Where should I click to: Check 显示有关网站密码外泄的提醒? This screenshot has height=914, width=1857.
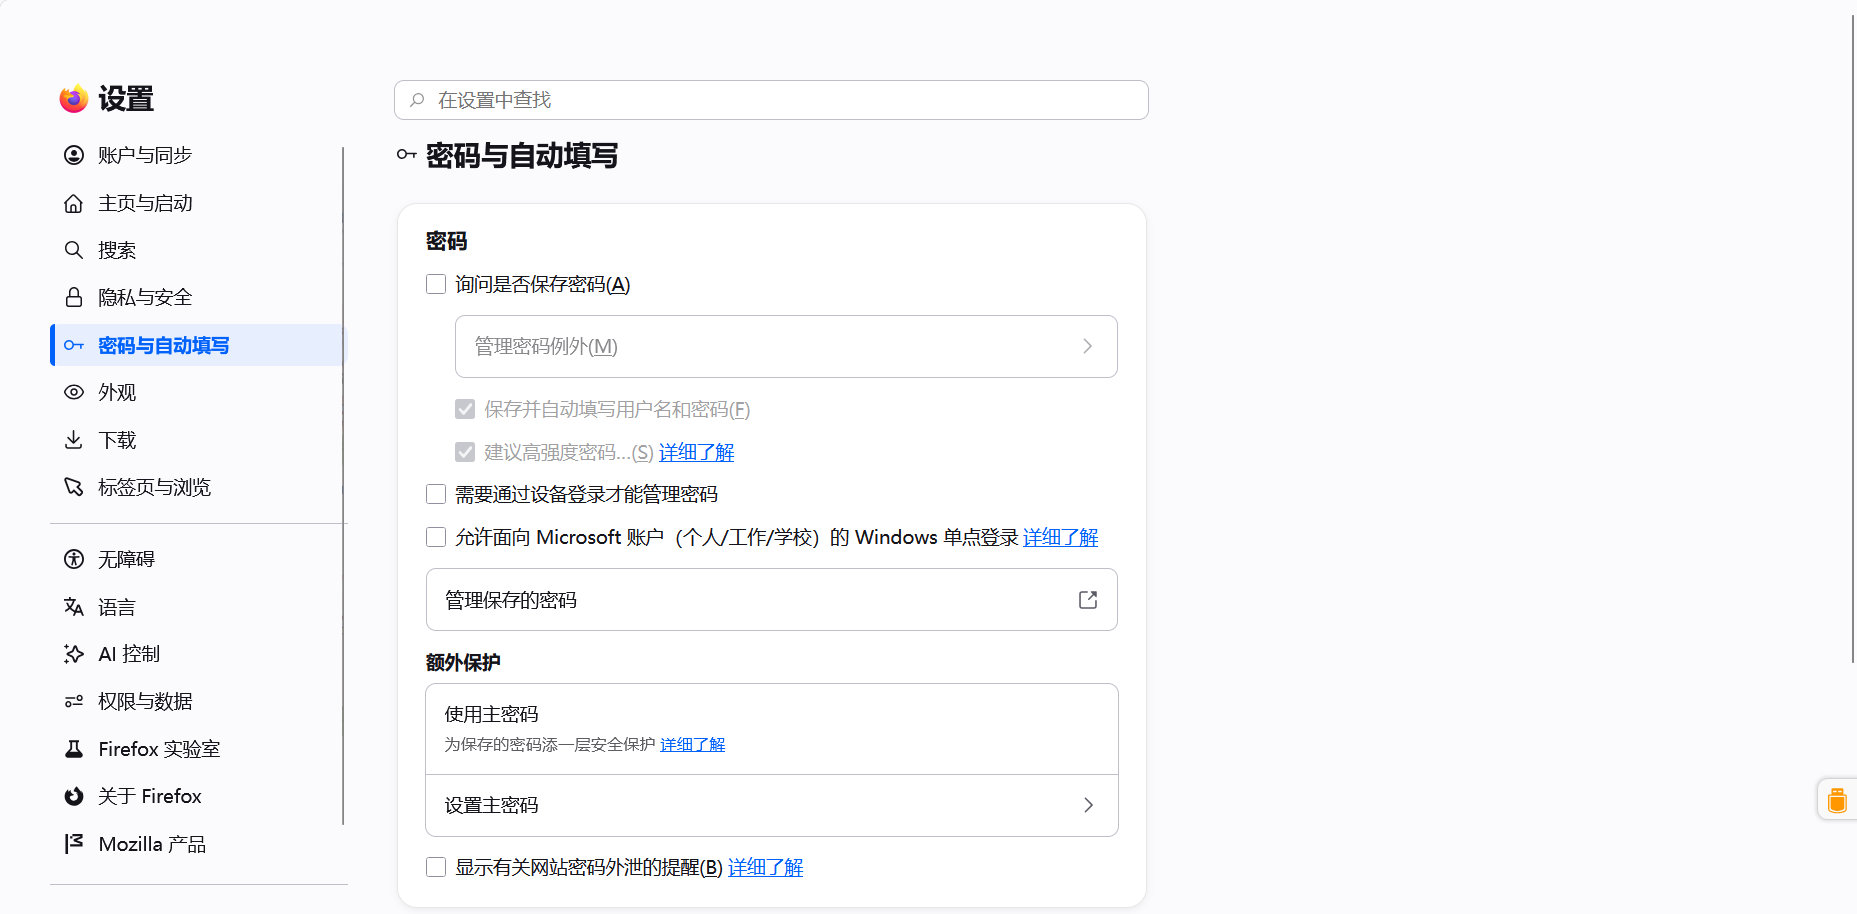(436, 867)
